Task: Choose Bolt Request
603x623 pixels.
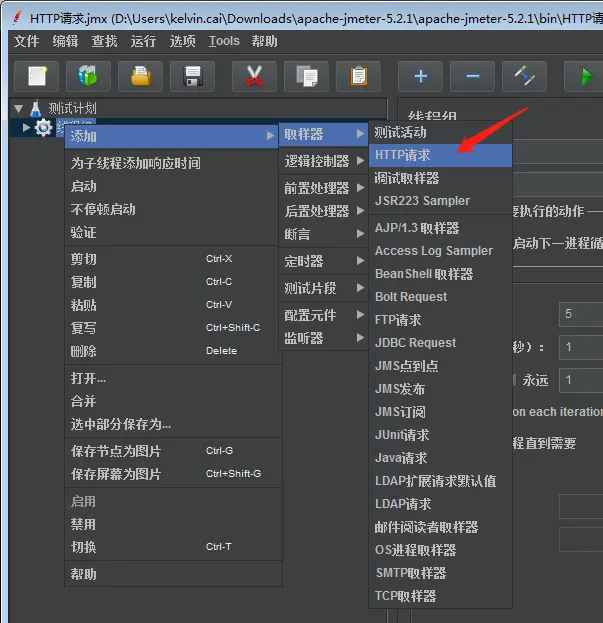Action: tap(440, 297)
